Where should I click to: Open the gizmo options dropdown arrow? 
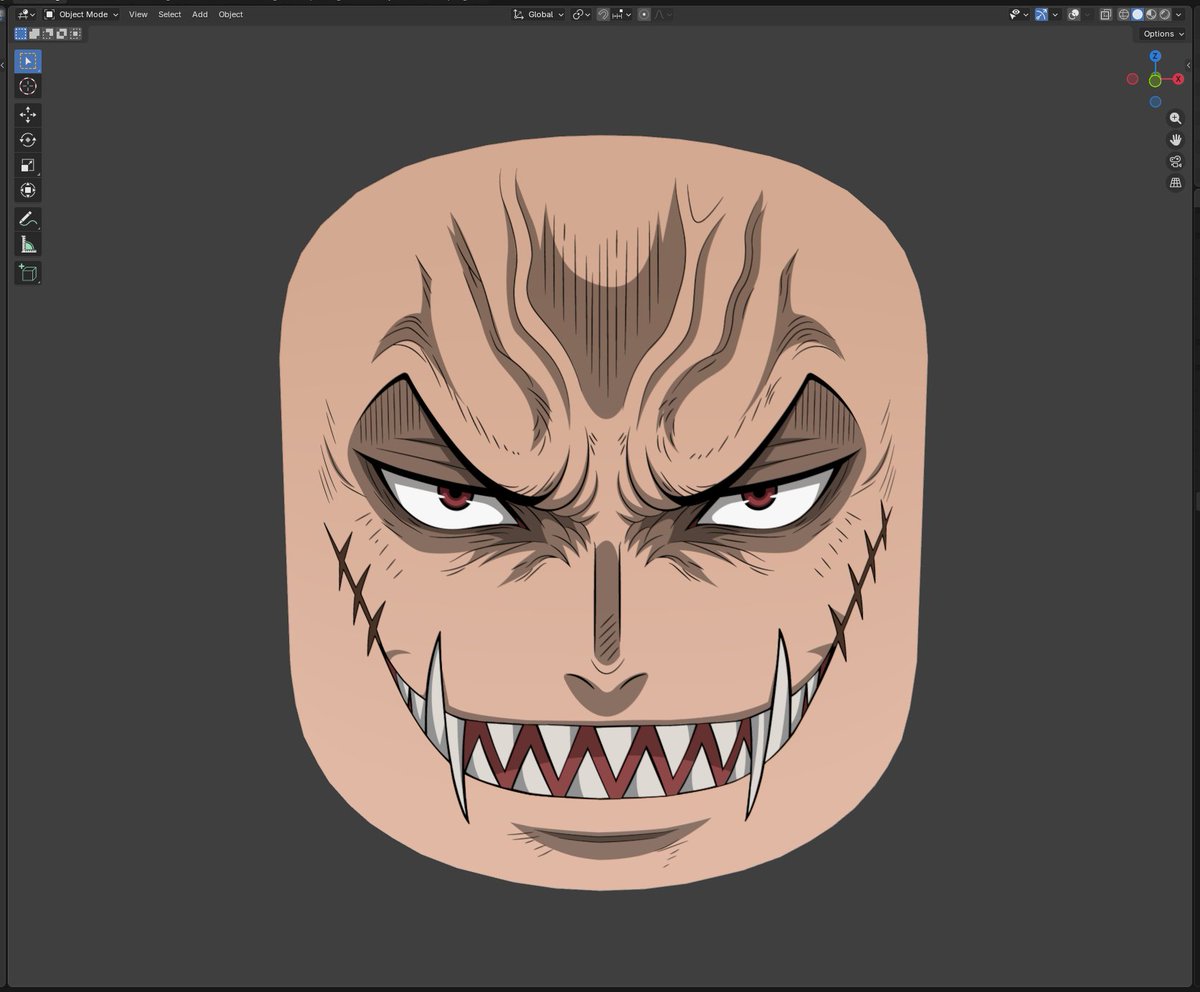1055,14
